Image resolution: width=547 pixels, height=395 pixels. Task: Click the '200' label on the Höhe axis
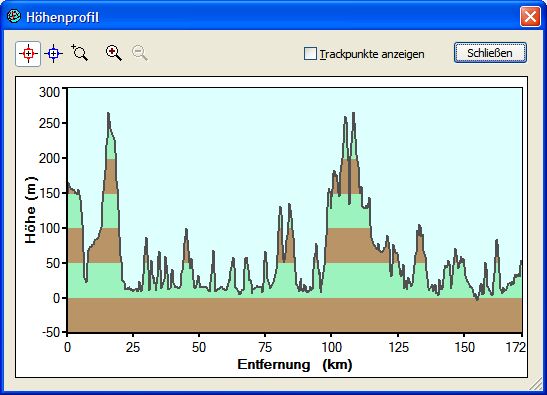coord(50,158)
